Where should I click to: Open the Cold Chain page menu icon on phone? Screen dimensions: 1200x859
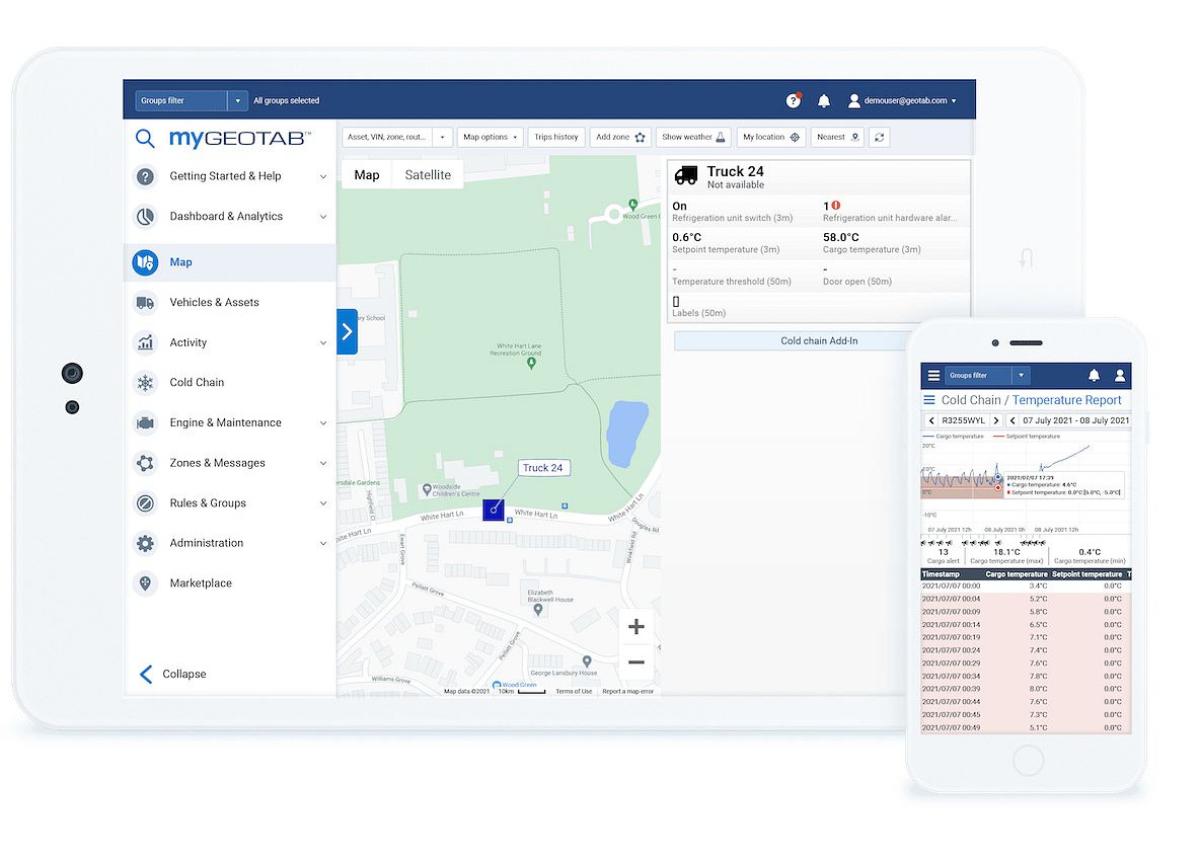[x=929, y=400]
